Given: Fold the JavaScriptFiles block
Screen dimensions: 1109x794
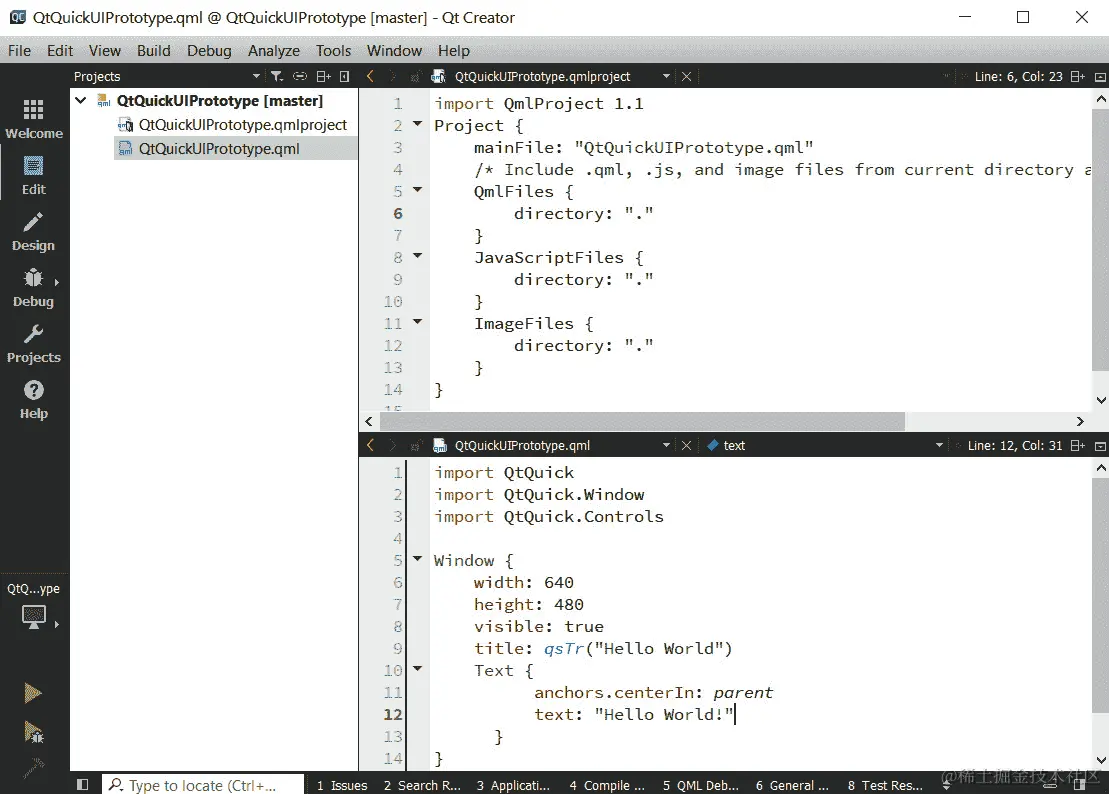Looking at the screenshot, I should (417, 255).
